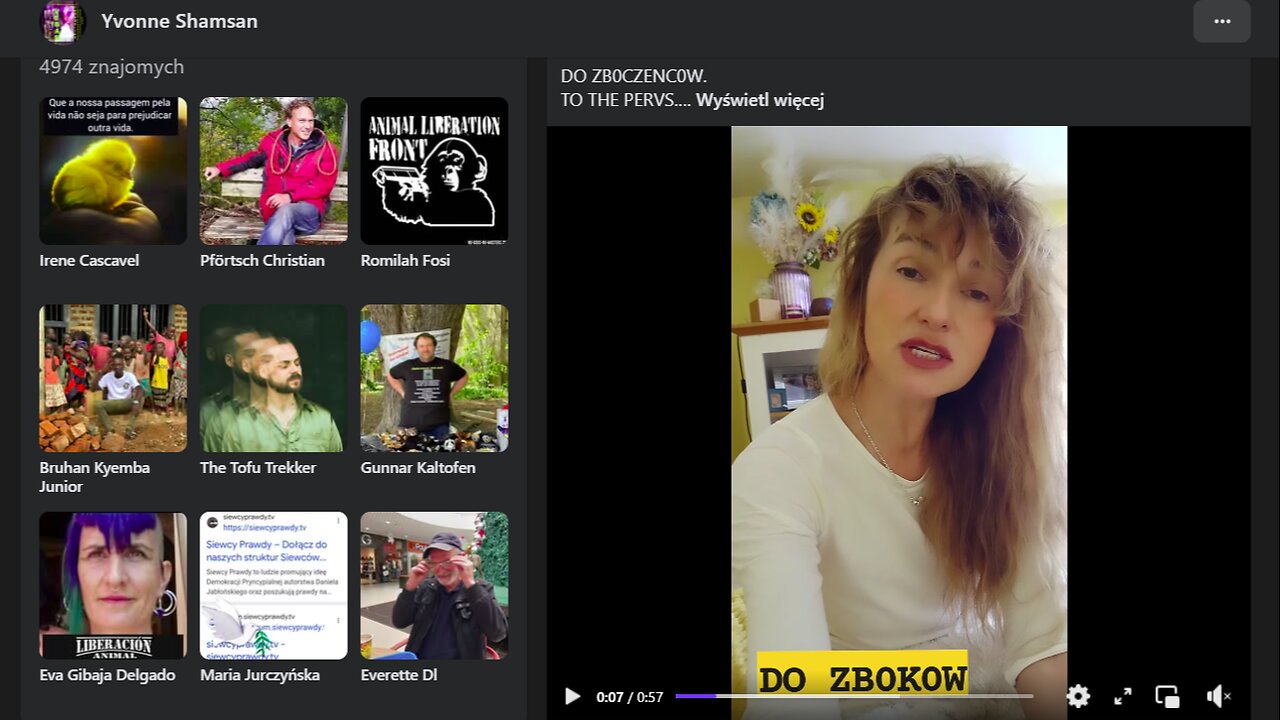The height and width of the screenshot is (720, 1280).
Task: Open Yvonne Shamsan profile name
Action: click(179, 21)
